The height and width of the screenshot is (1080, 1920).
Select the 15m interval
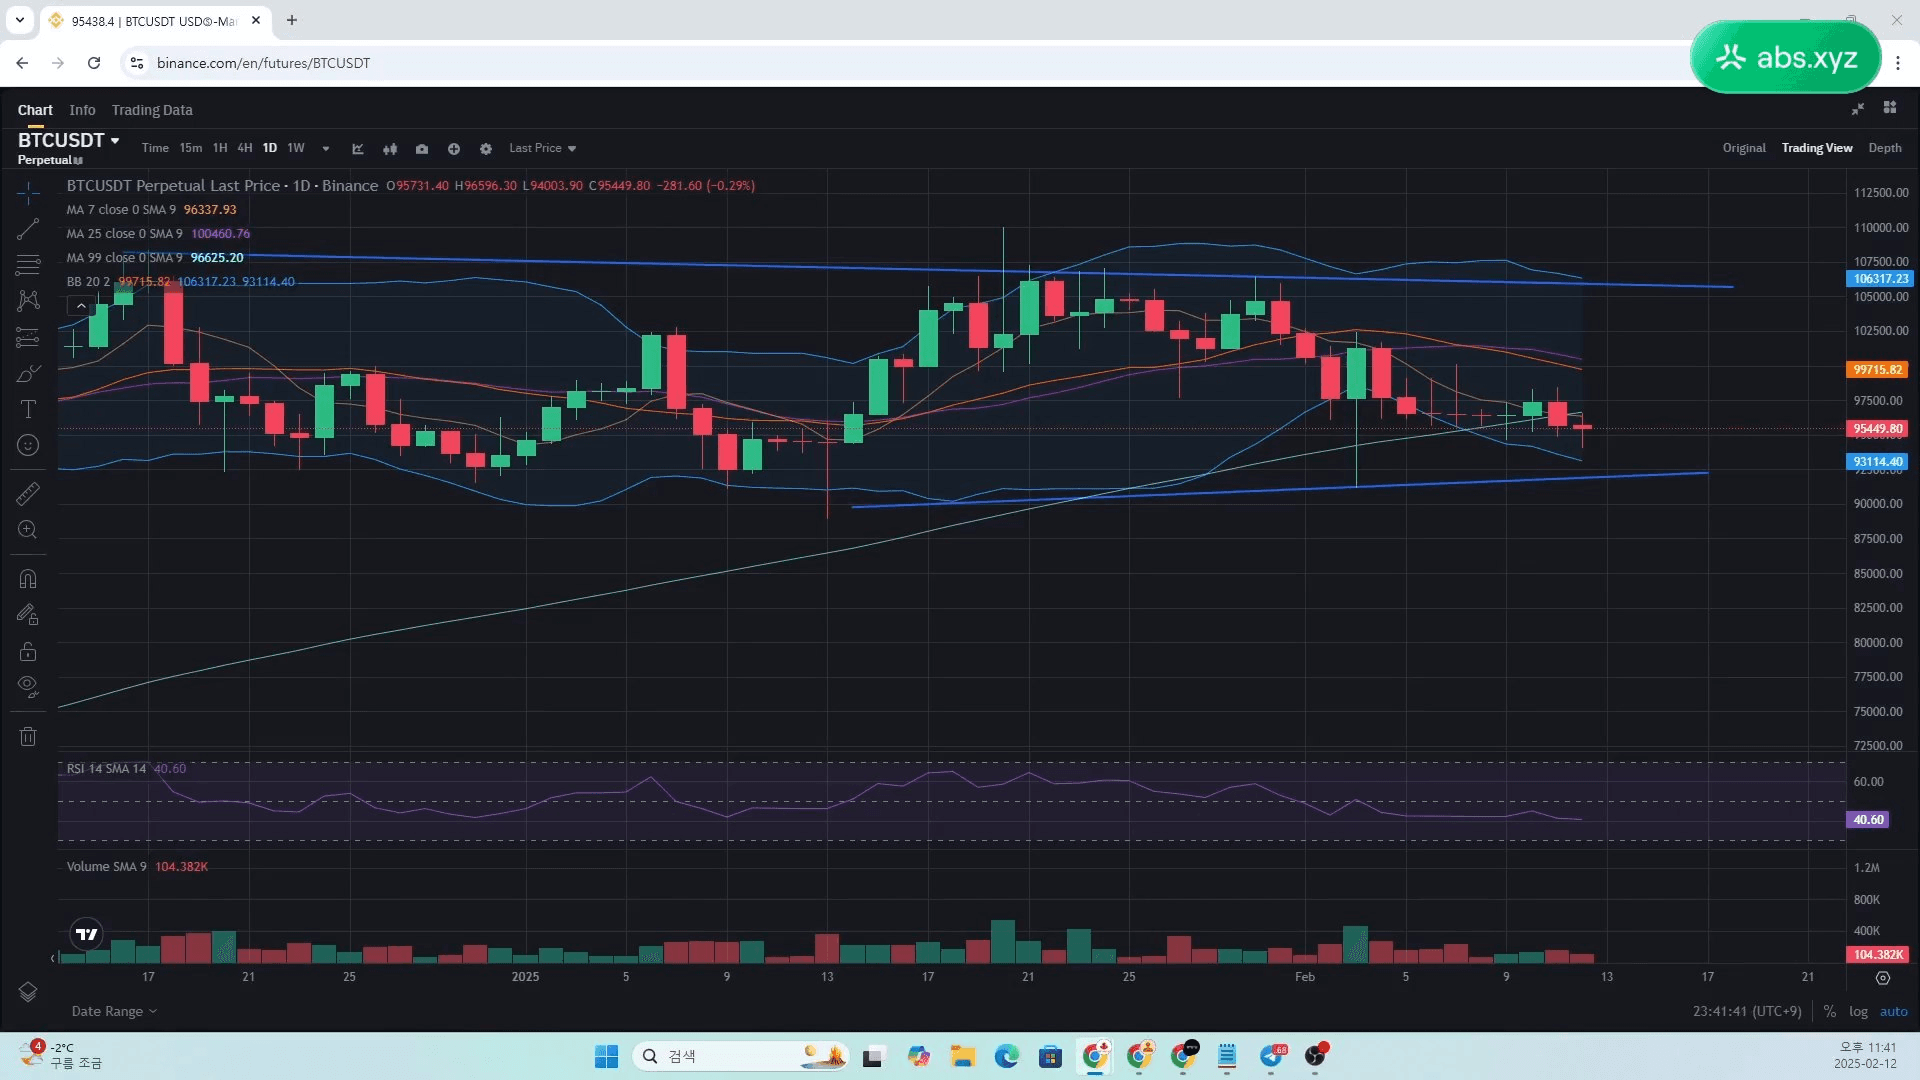coord(191,148)
